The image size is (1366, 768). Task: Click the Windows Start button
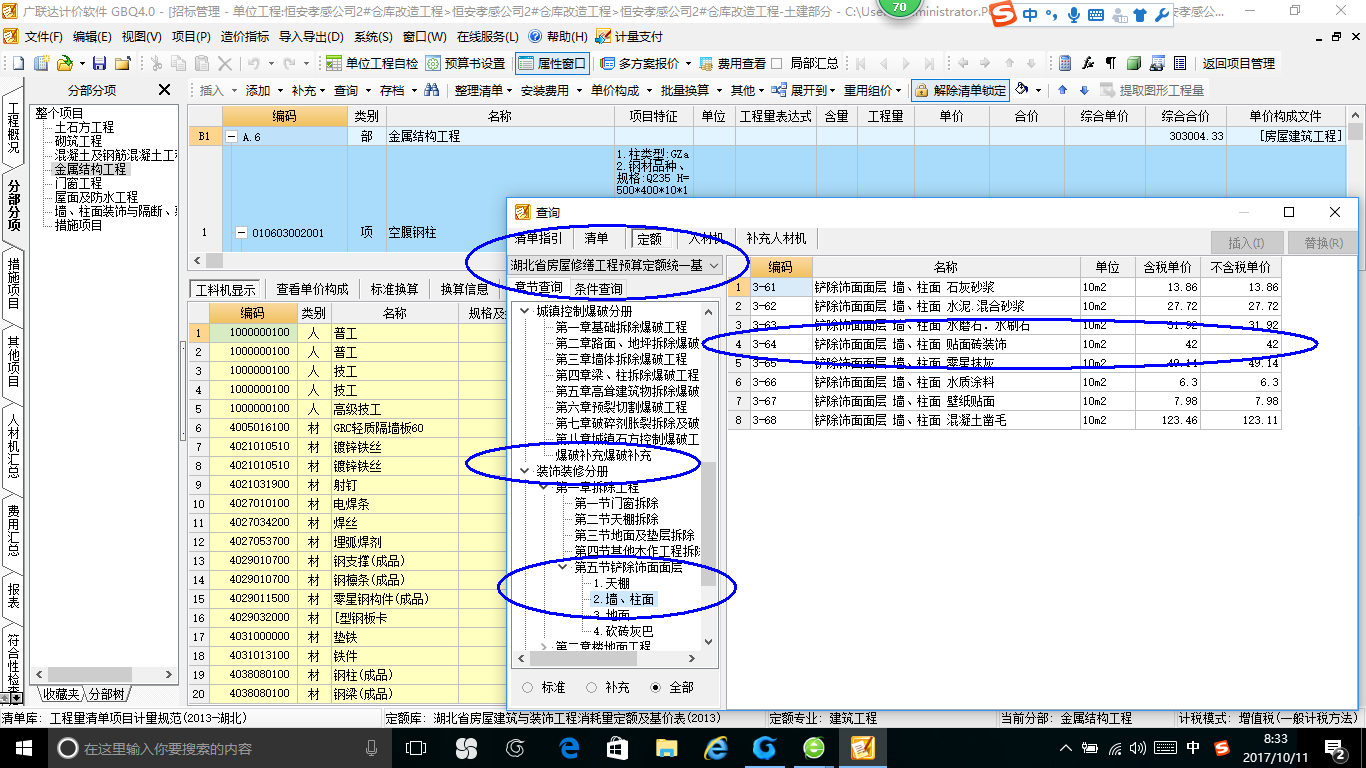[x=23, y=747]
